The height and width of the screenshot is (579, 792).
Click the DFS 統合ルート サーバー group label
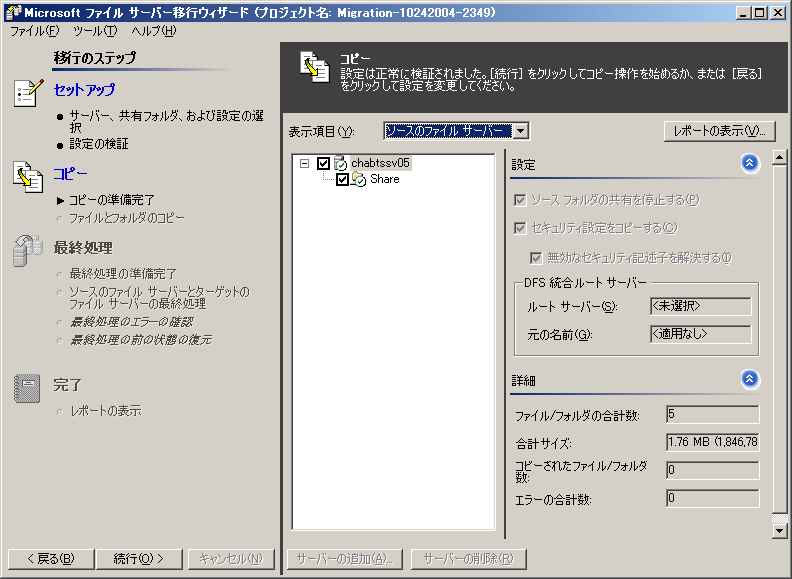(585, 283)
